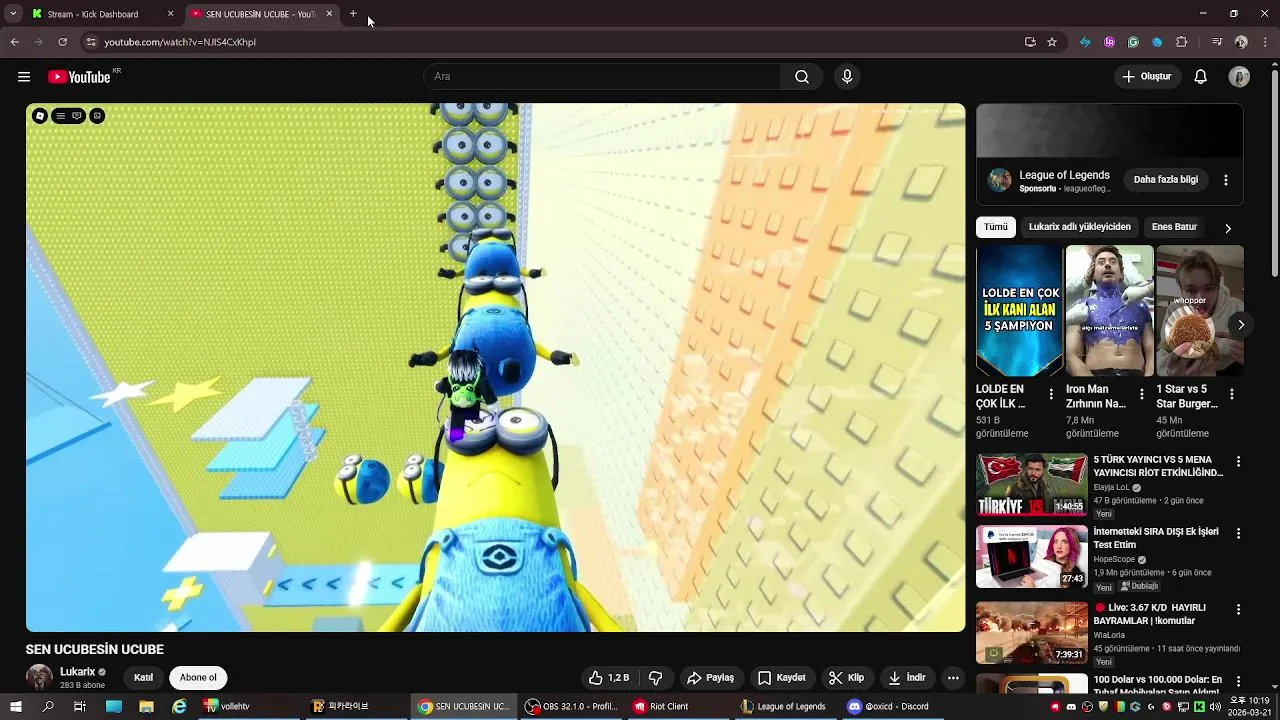This screenshot has width=1280, height=720.
Task: Open the Lukarix channel name link
Action: pyautogui.click(x=77, y=672)
